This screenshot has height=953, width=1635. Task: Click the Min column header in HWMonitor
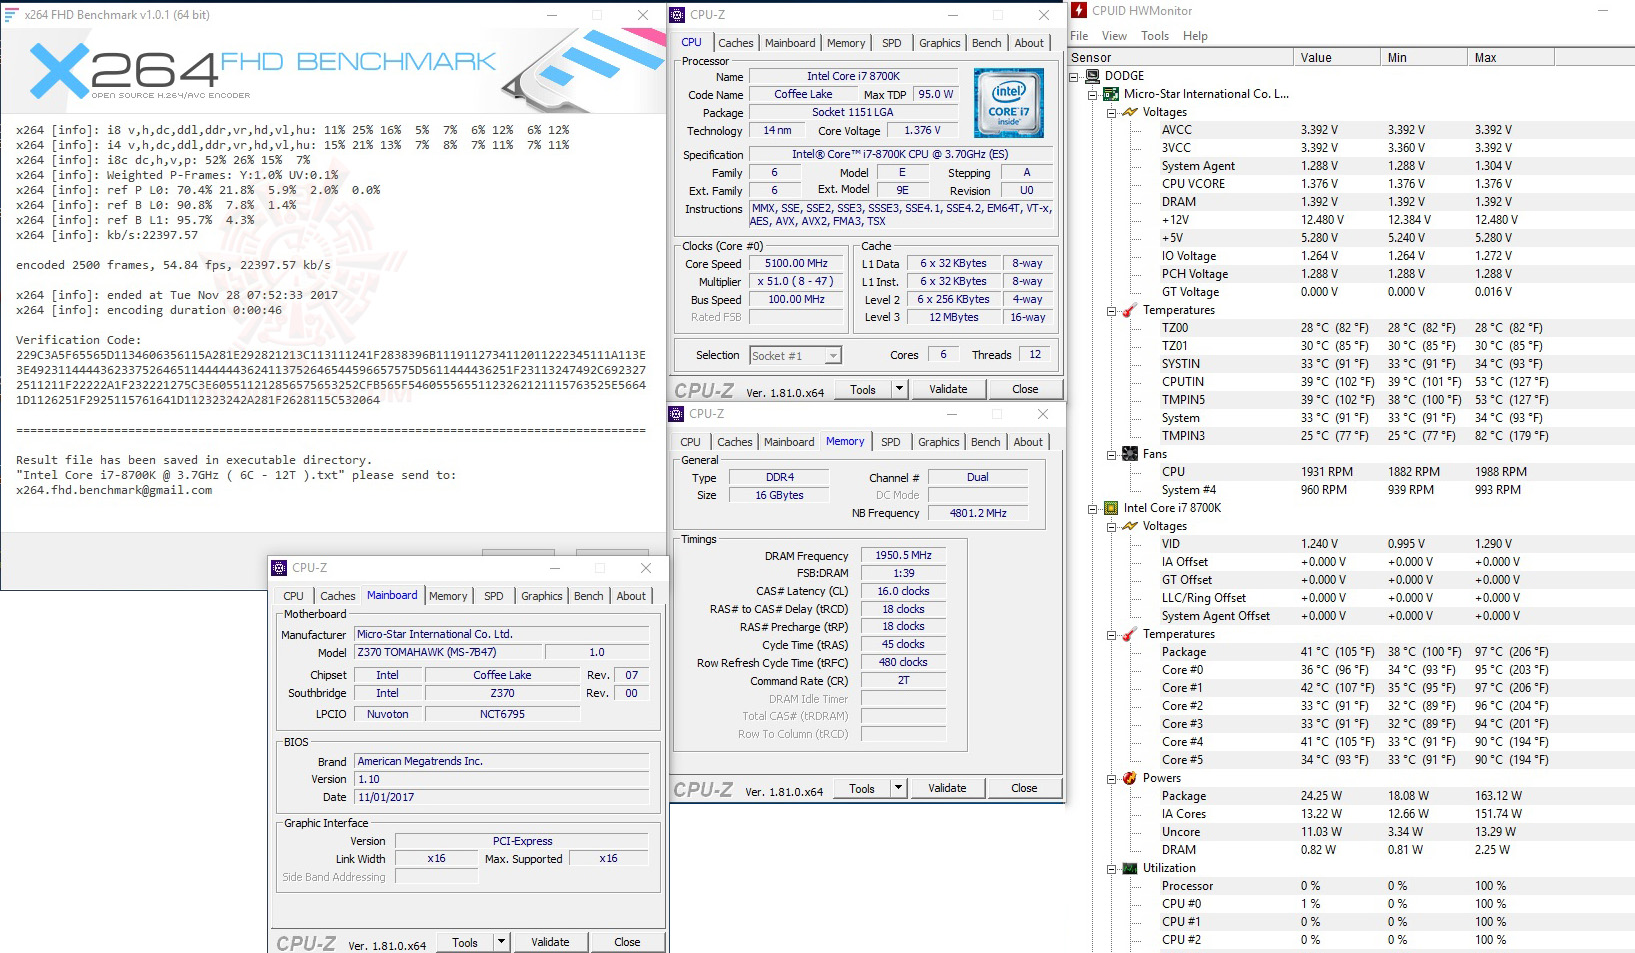[x=1424, y=58]
